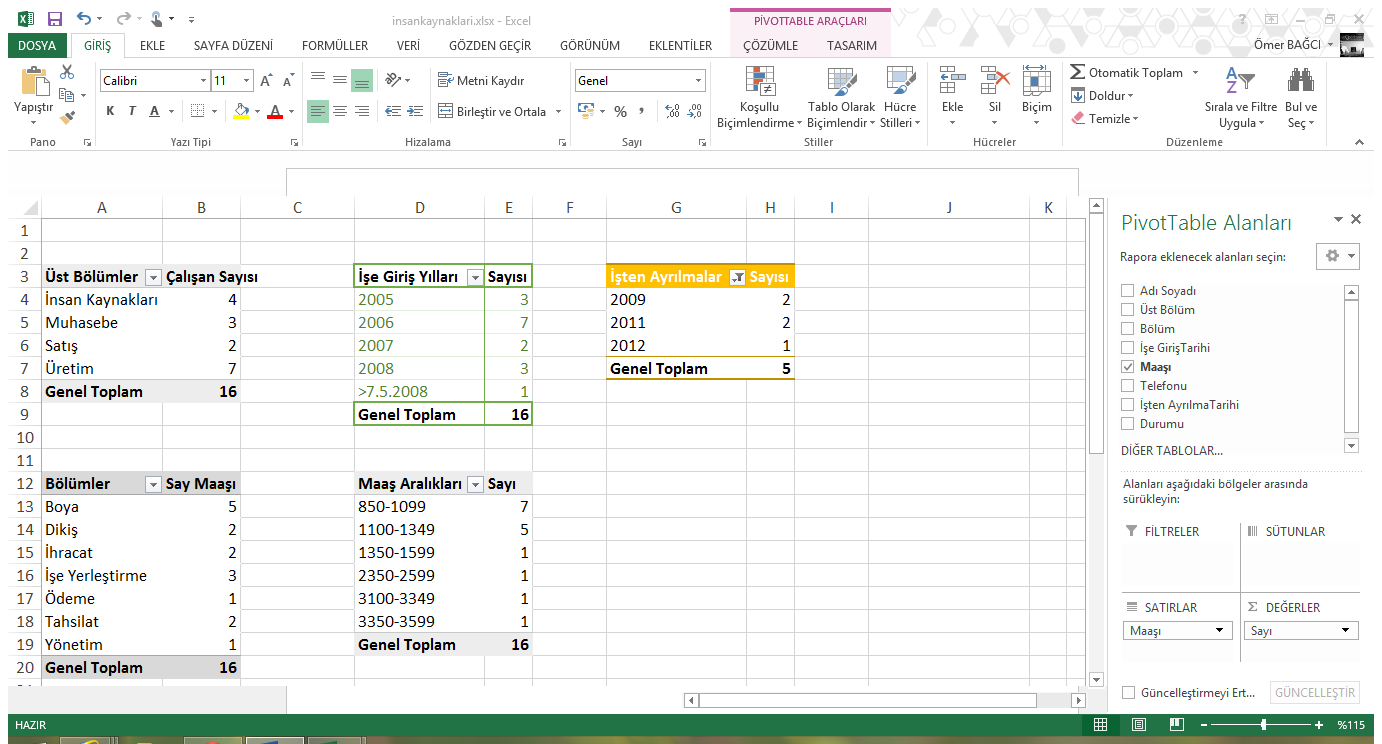The width and height of the screenshot is (1382, 744).
Task: Expand the Üst Bölümler filter dropdown
Action: (x=153, y=277)
